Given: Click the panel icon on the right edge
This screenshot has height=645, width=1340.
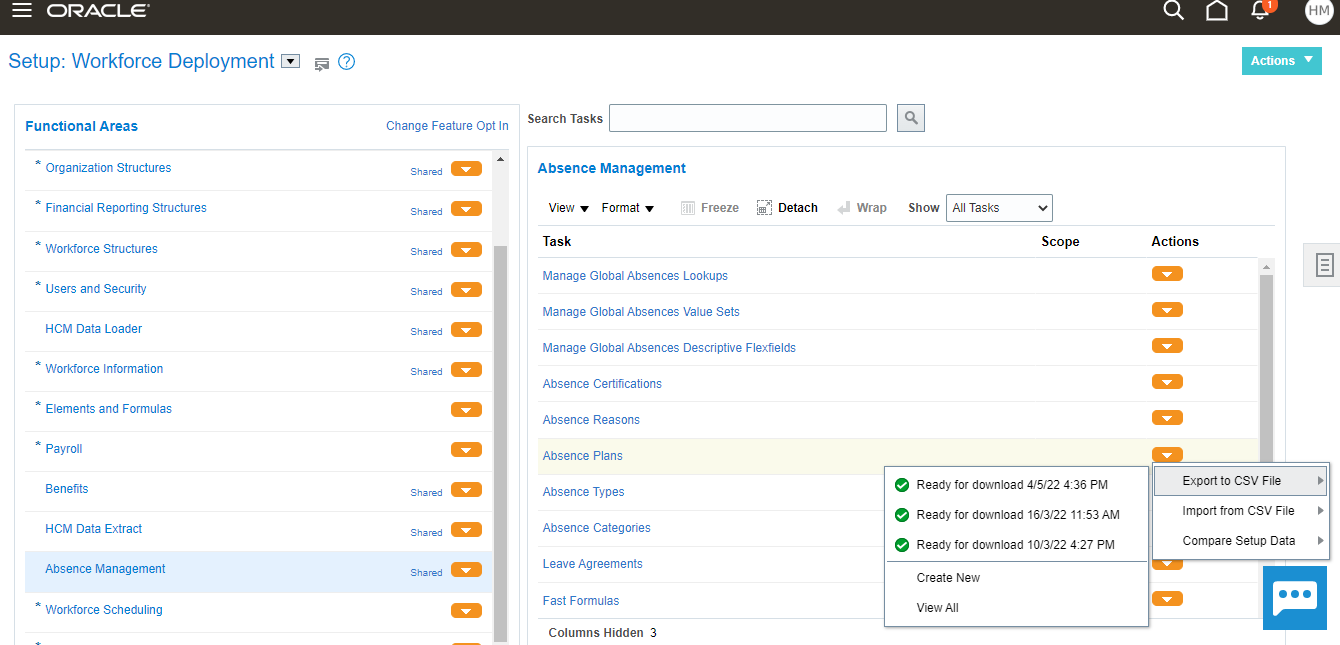Looking at the screenshot, I should coord(1324,265).
